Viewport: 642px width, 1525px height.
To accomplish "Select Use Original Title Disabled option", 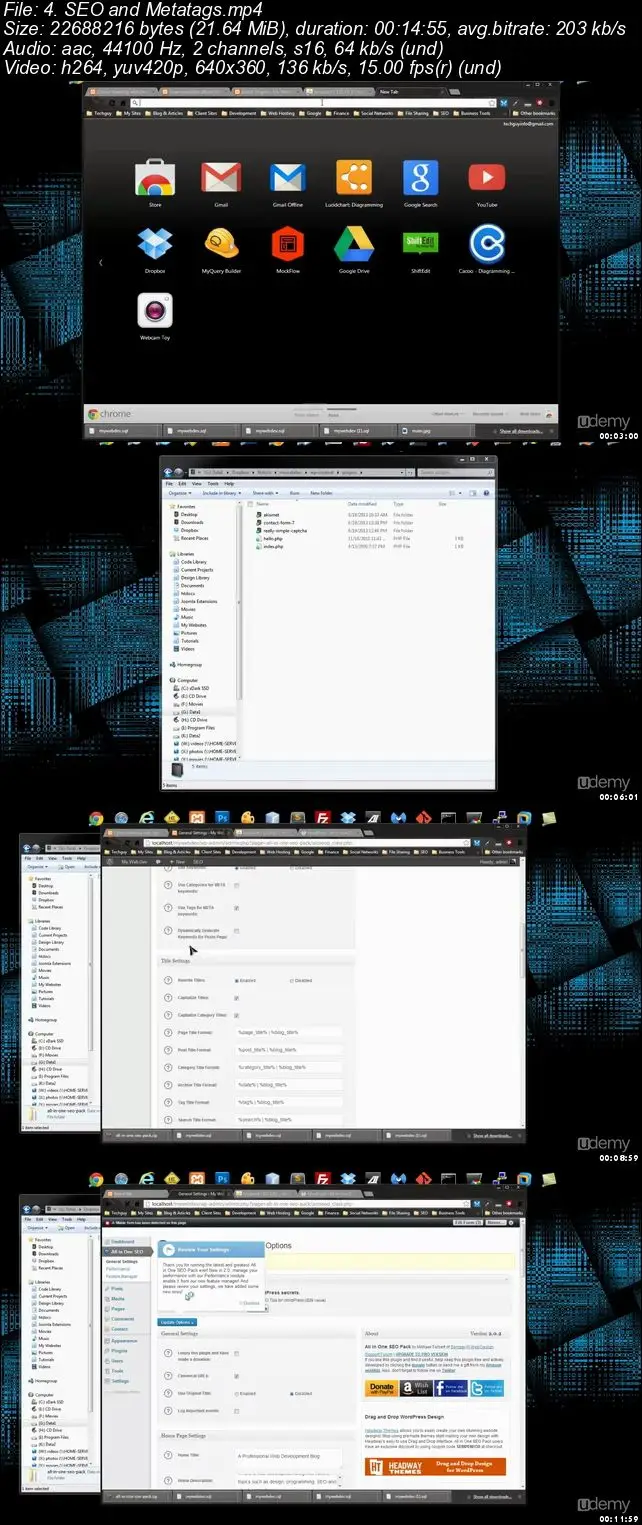I will coord(301,1393).
